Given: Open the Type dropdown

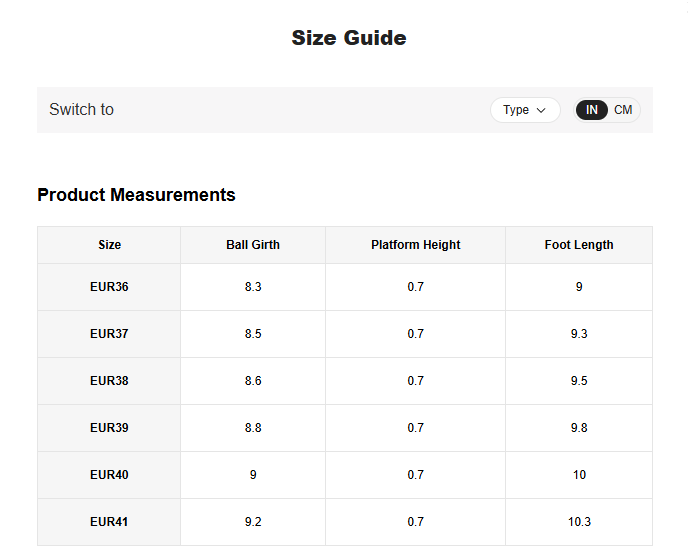Looking at the screenshot, I should (524, 110).
